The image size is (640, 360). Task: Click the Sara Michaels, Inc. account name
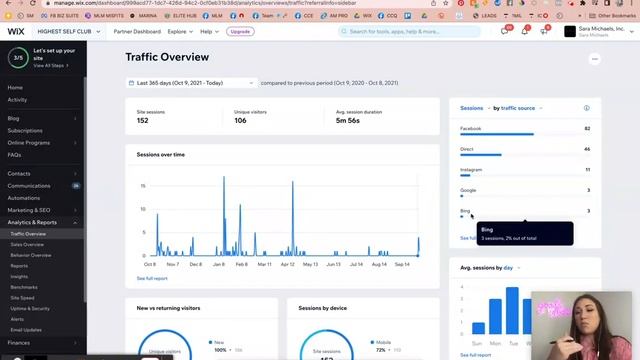pos(601,29)
